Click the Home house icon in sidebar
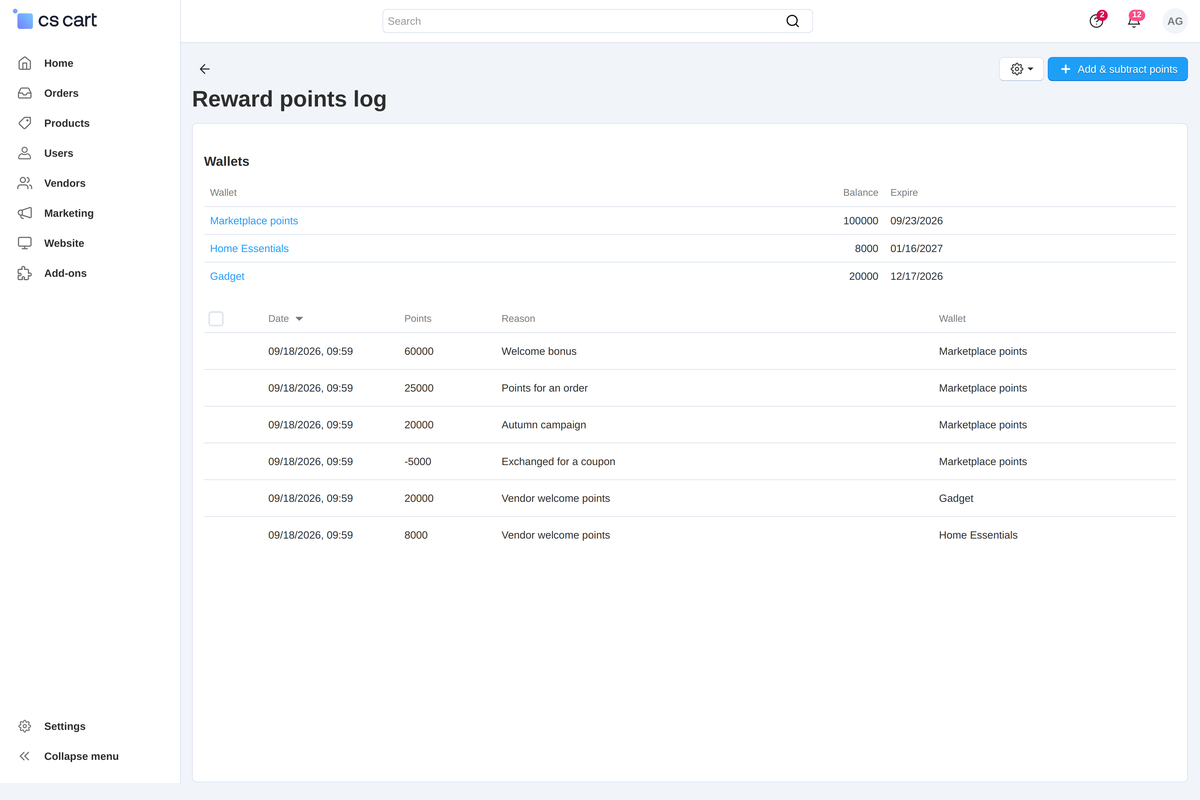This screenshot has height=800, width=1200. click(x=25, y=63)
